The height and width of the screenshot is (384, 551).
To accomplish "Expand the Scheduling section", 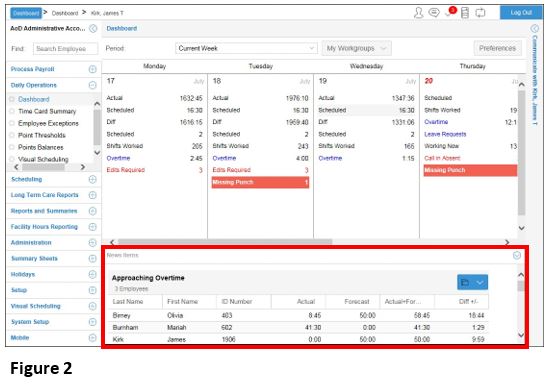I will pos(92,180).
